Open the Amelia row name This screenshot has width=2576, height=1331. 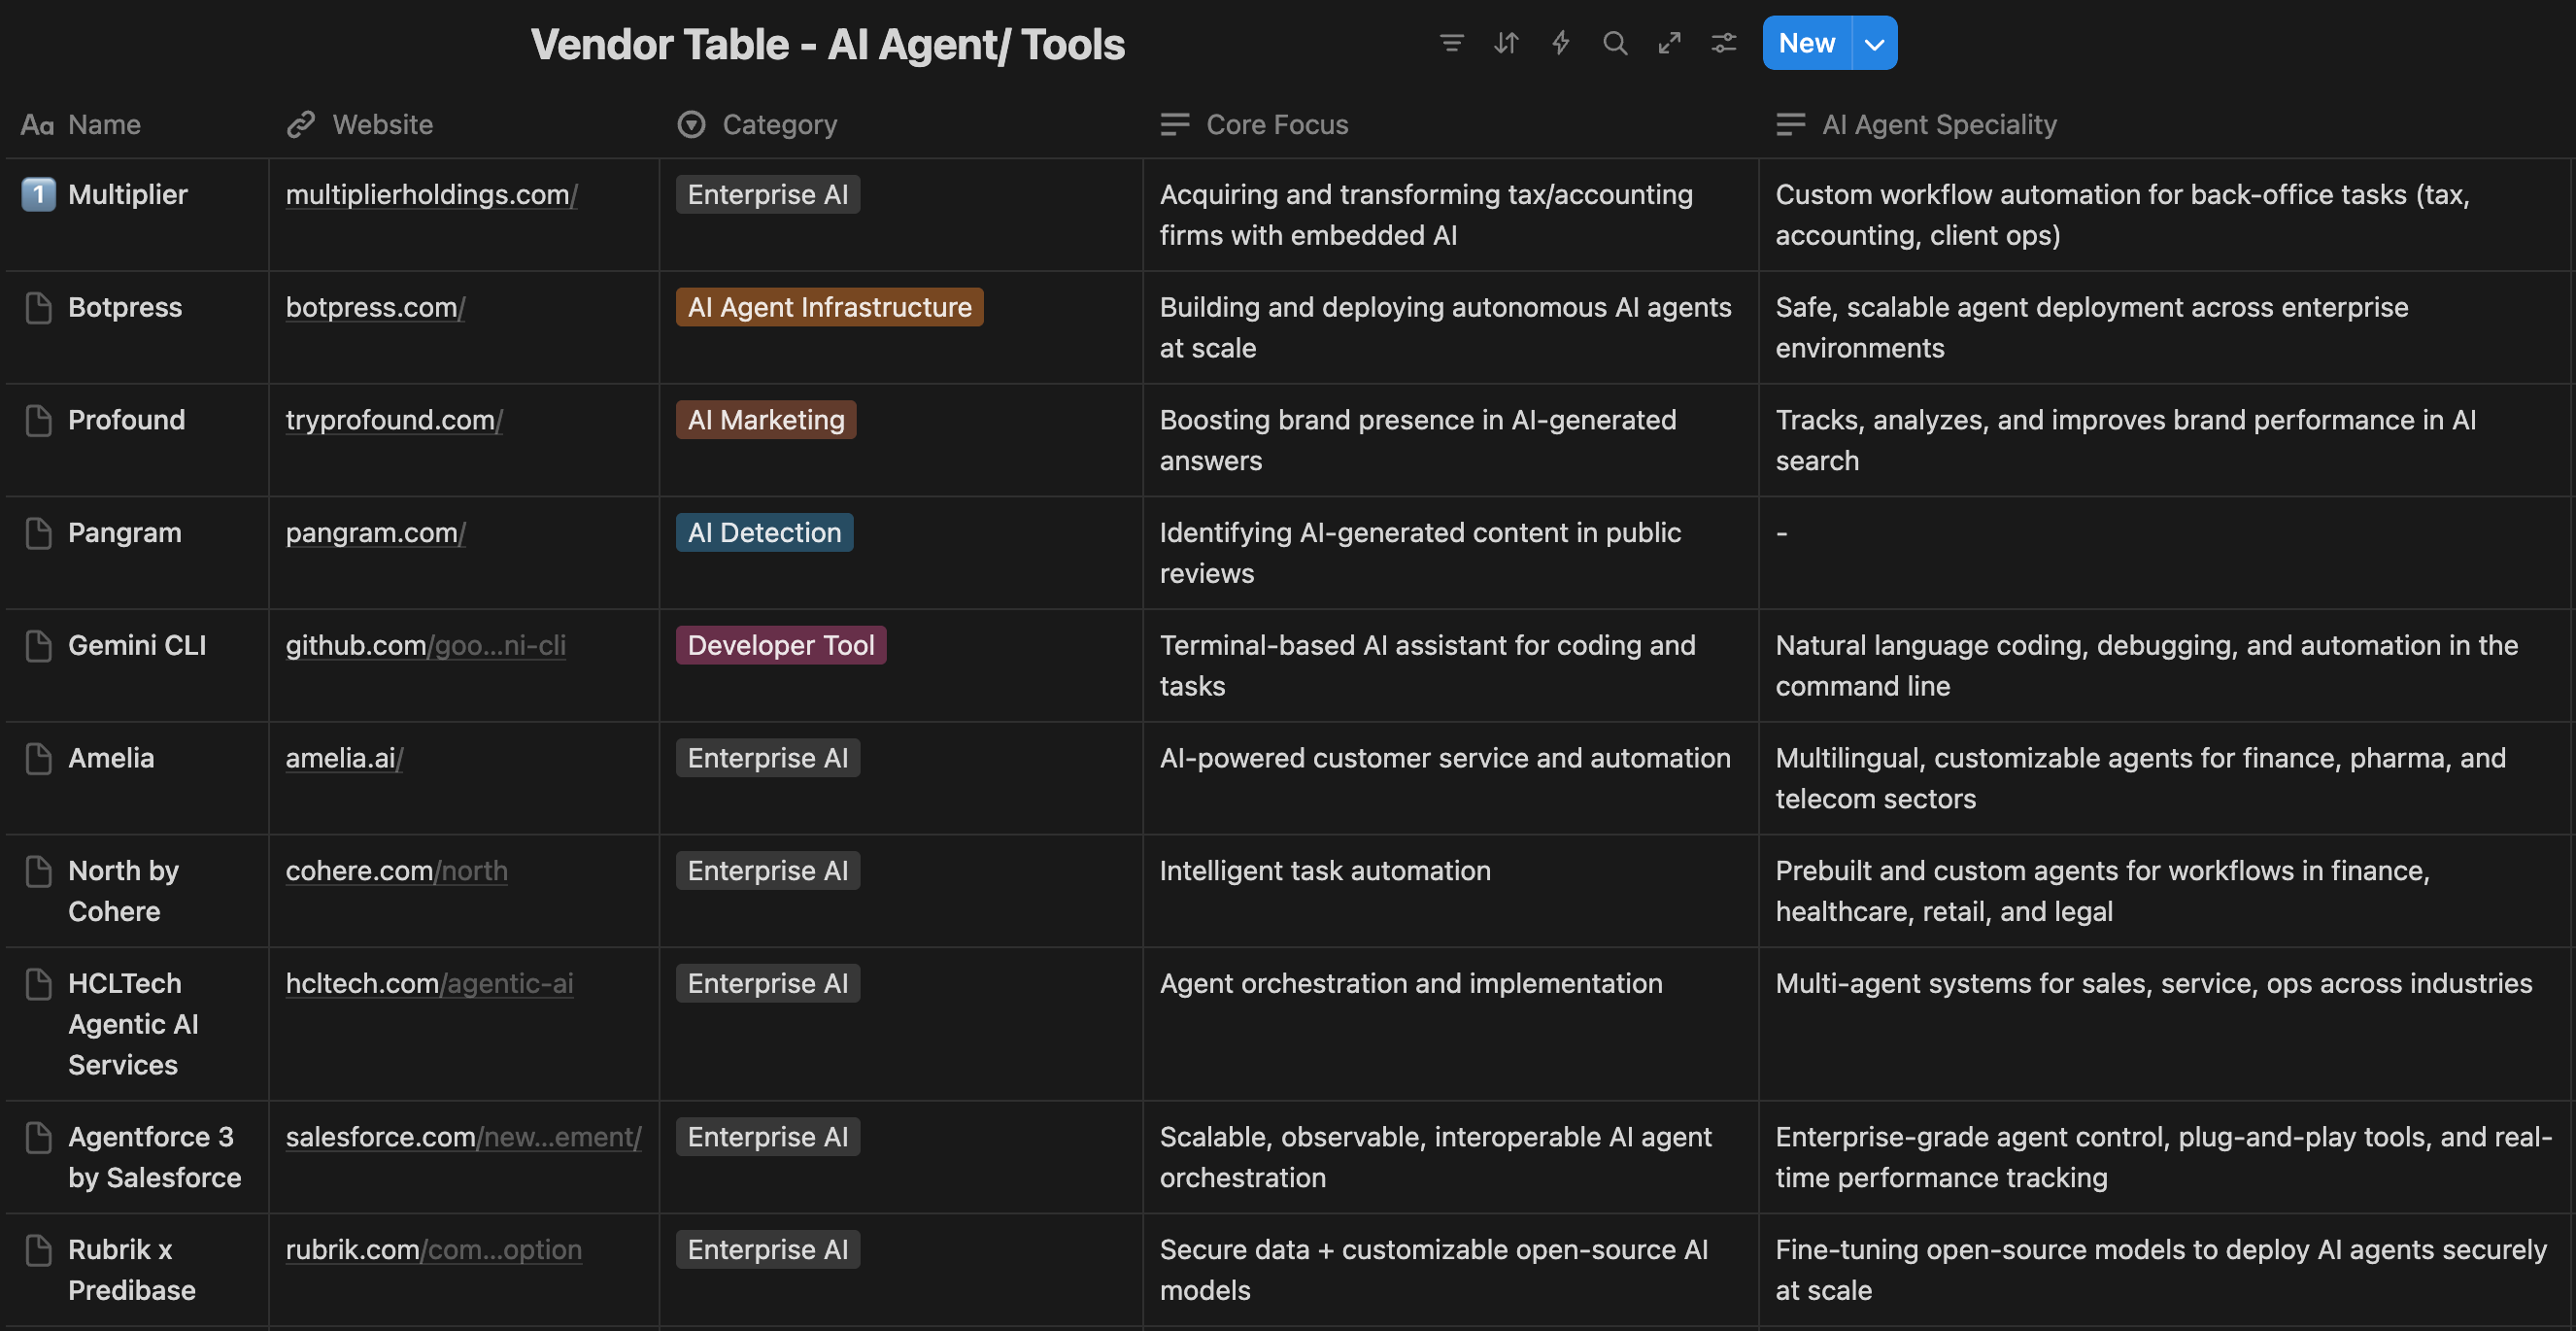click(x=111, y=758)
